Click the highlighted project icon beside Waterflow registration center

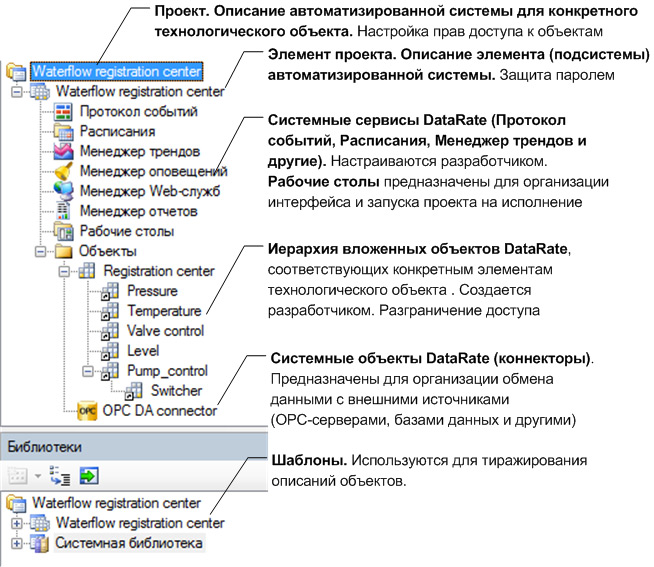[x=17, y=72]
